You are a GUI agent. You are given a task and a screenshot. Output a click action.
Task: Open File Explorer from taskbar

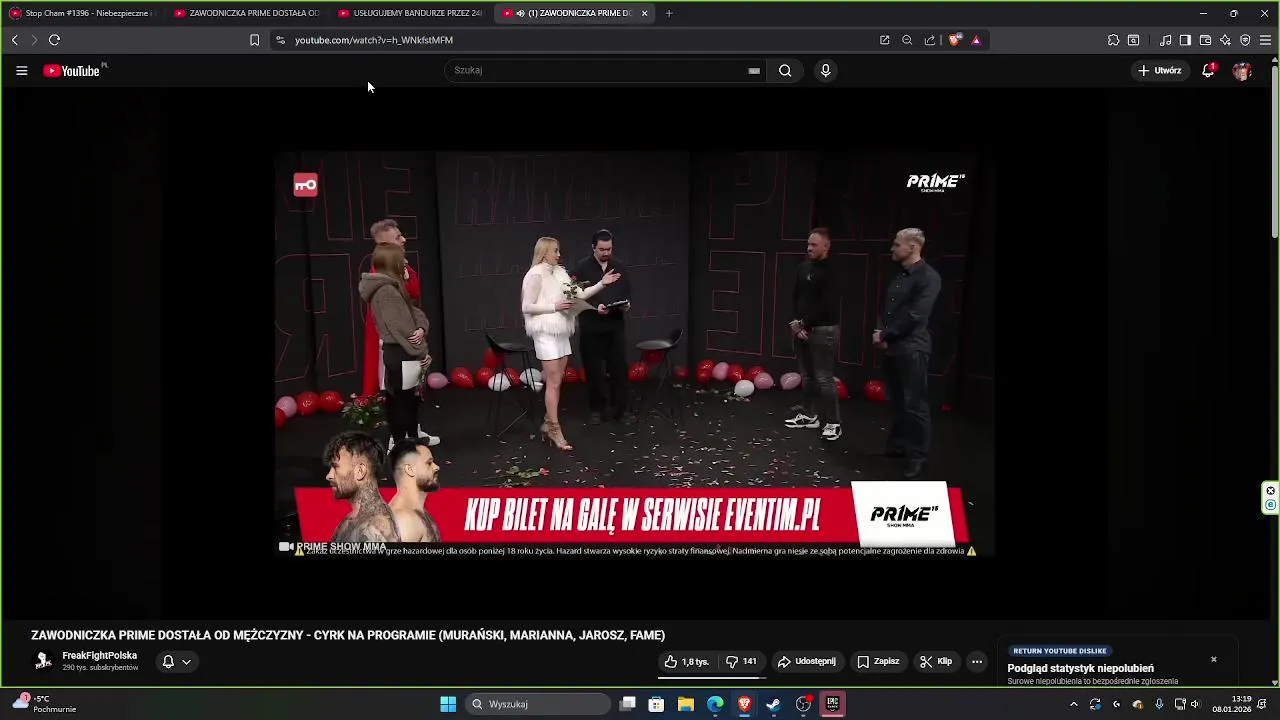686,704
